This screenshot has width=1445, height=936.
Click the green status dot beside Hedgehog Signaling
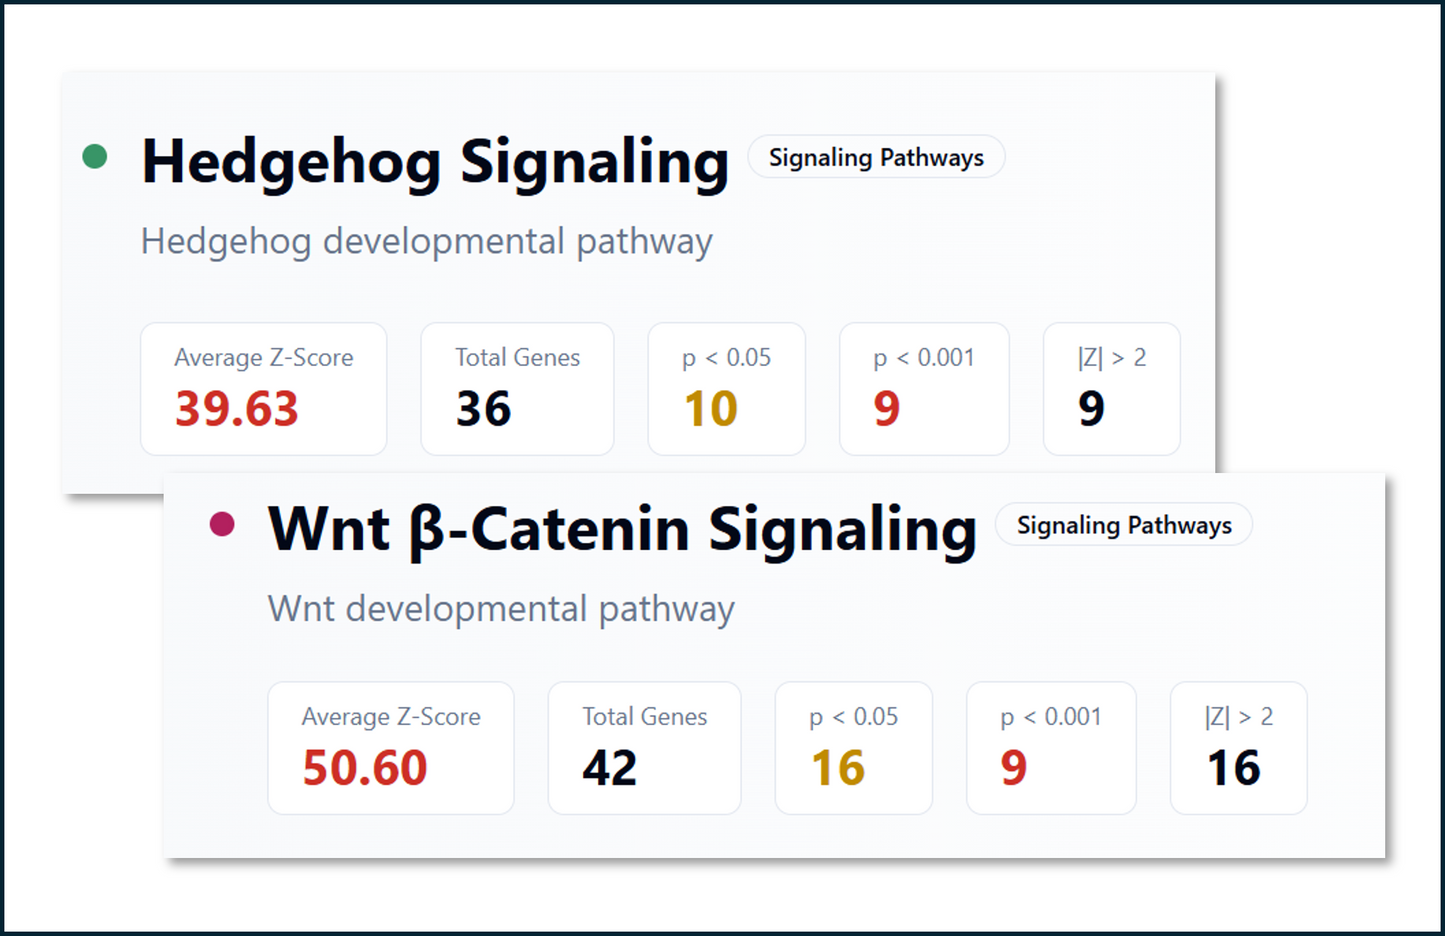click(x=97, y=156)
